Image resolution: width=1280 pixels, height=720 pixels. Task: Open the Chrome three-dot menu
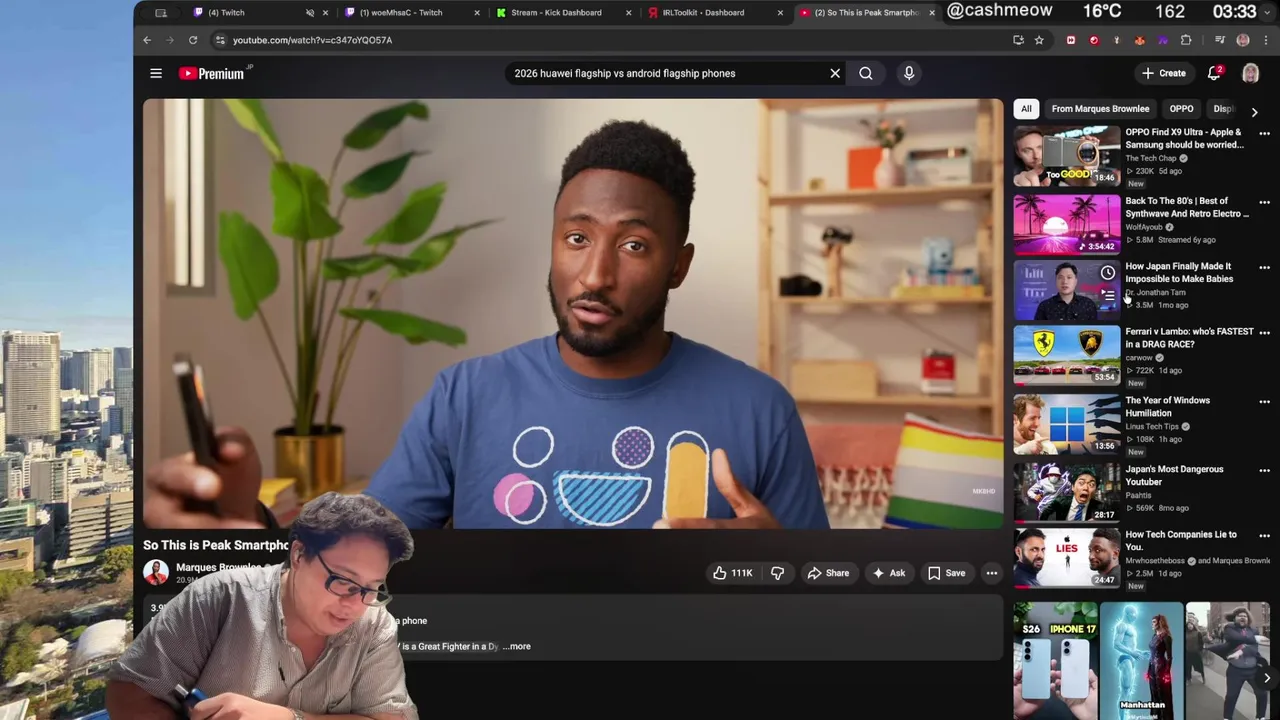coord(1264,40)
